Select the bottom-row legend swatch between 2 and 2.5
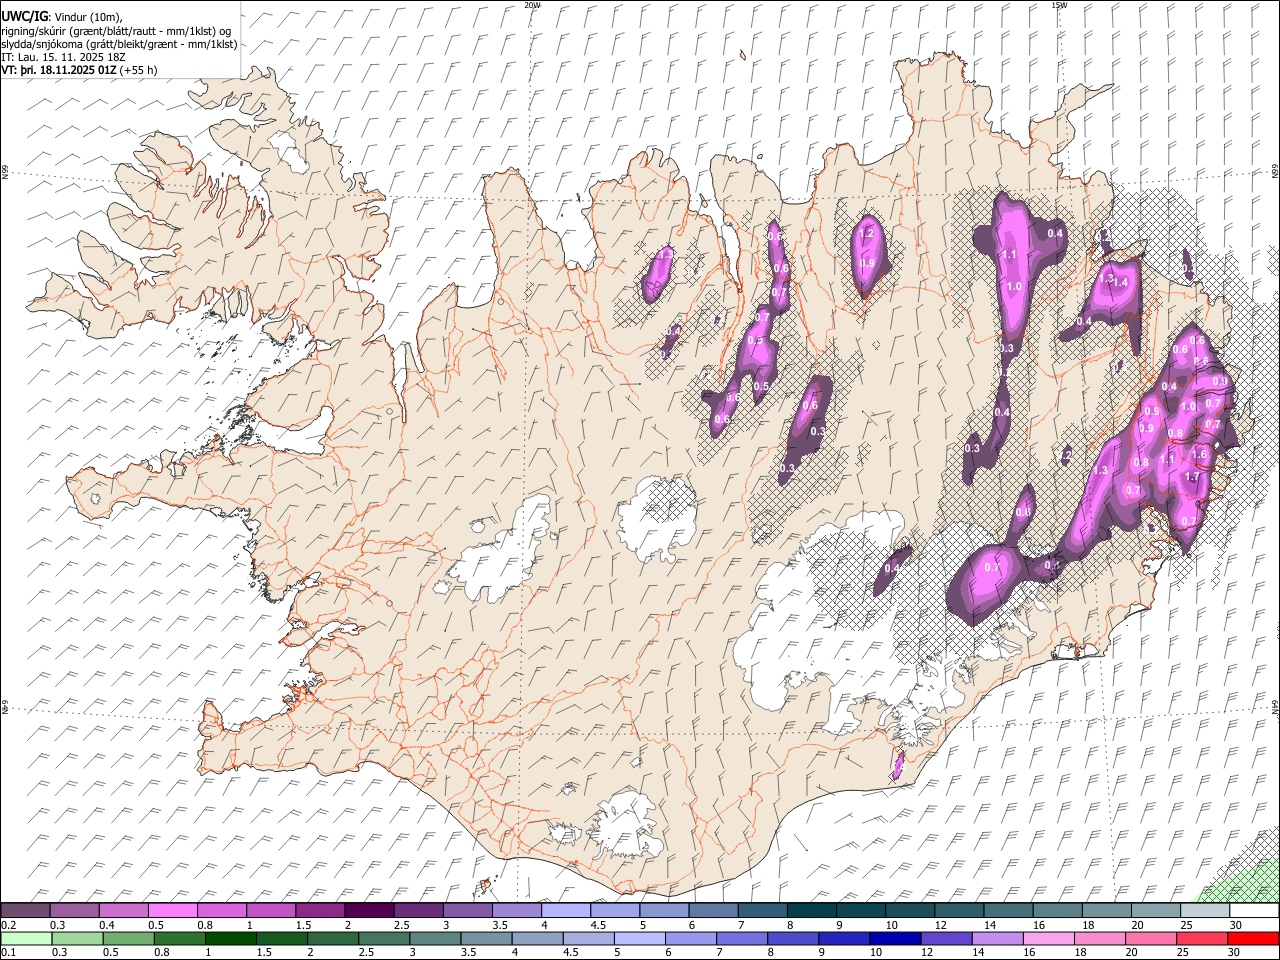1280x960 pixels. (x=332, y=938)
